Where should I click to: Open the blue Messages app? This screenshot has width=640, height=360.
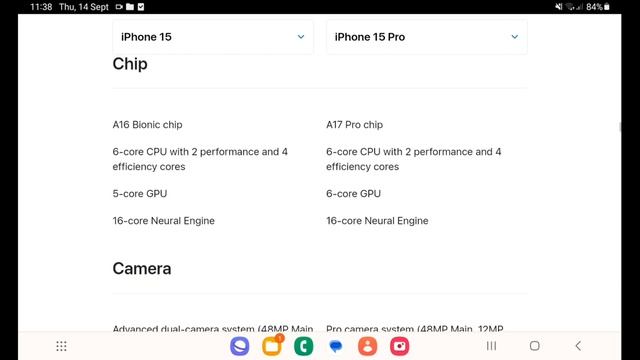pyautogui.click(x=336, y=346)
